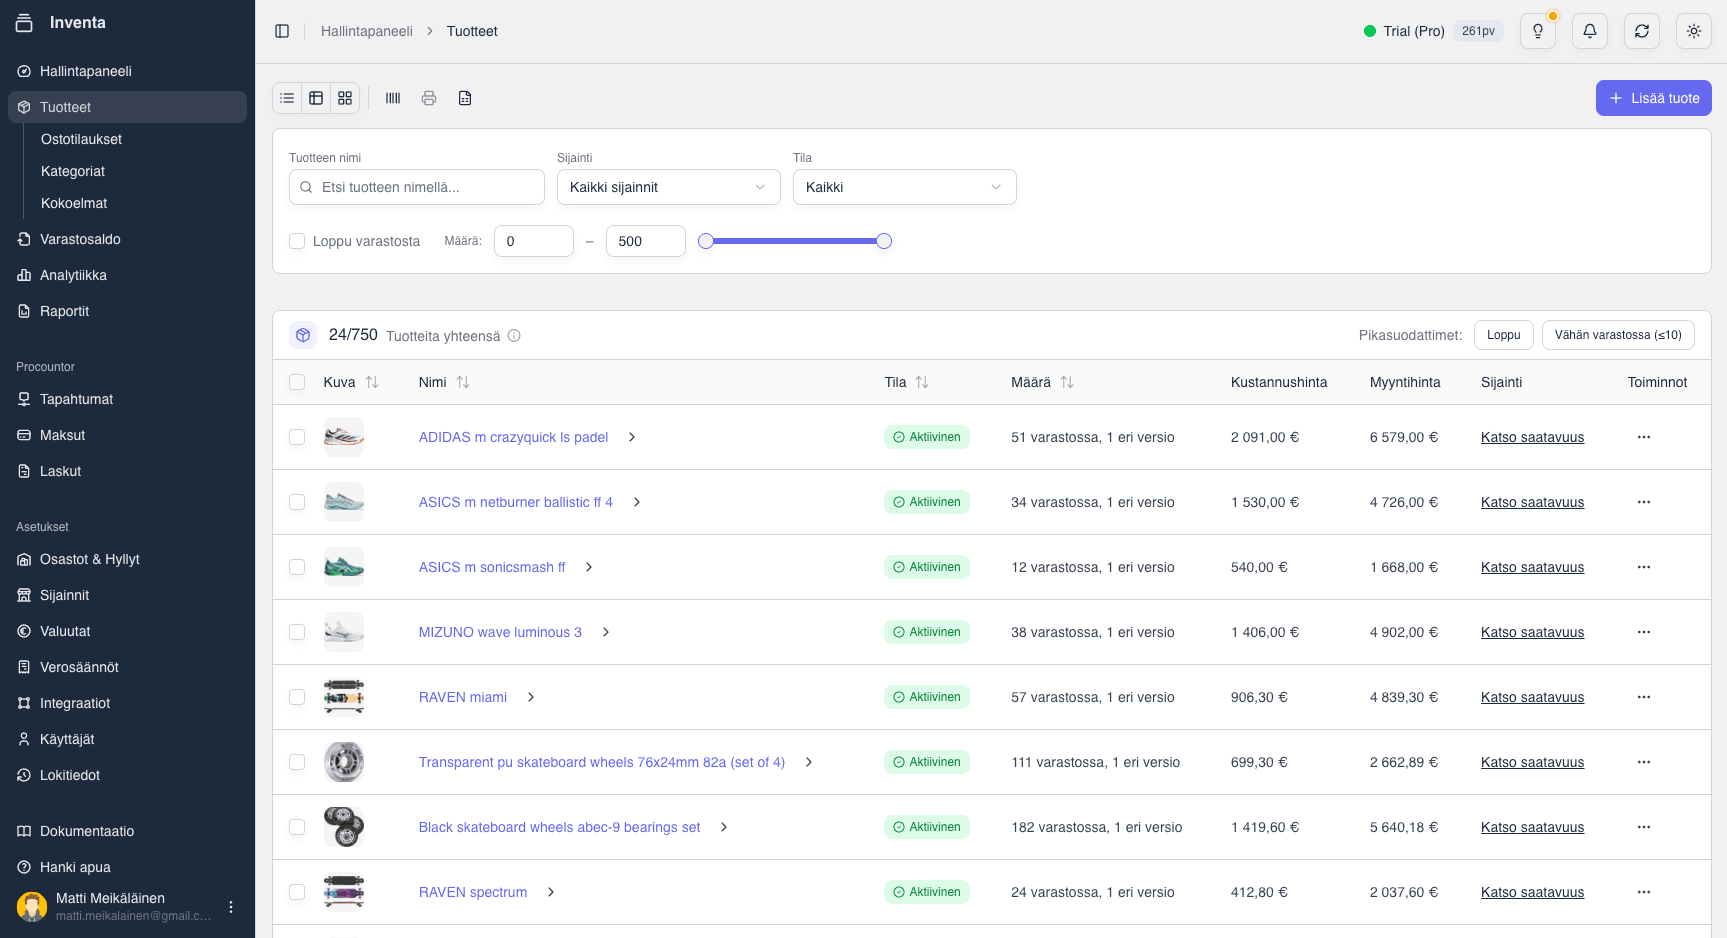This screenshot has width=1727, height=938.
Task: Open the lightbulb tips icon
Action: tap(1538, 31)
